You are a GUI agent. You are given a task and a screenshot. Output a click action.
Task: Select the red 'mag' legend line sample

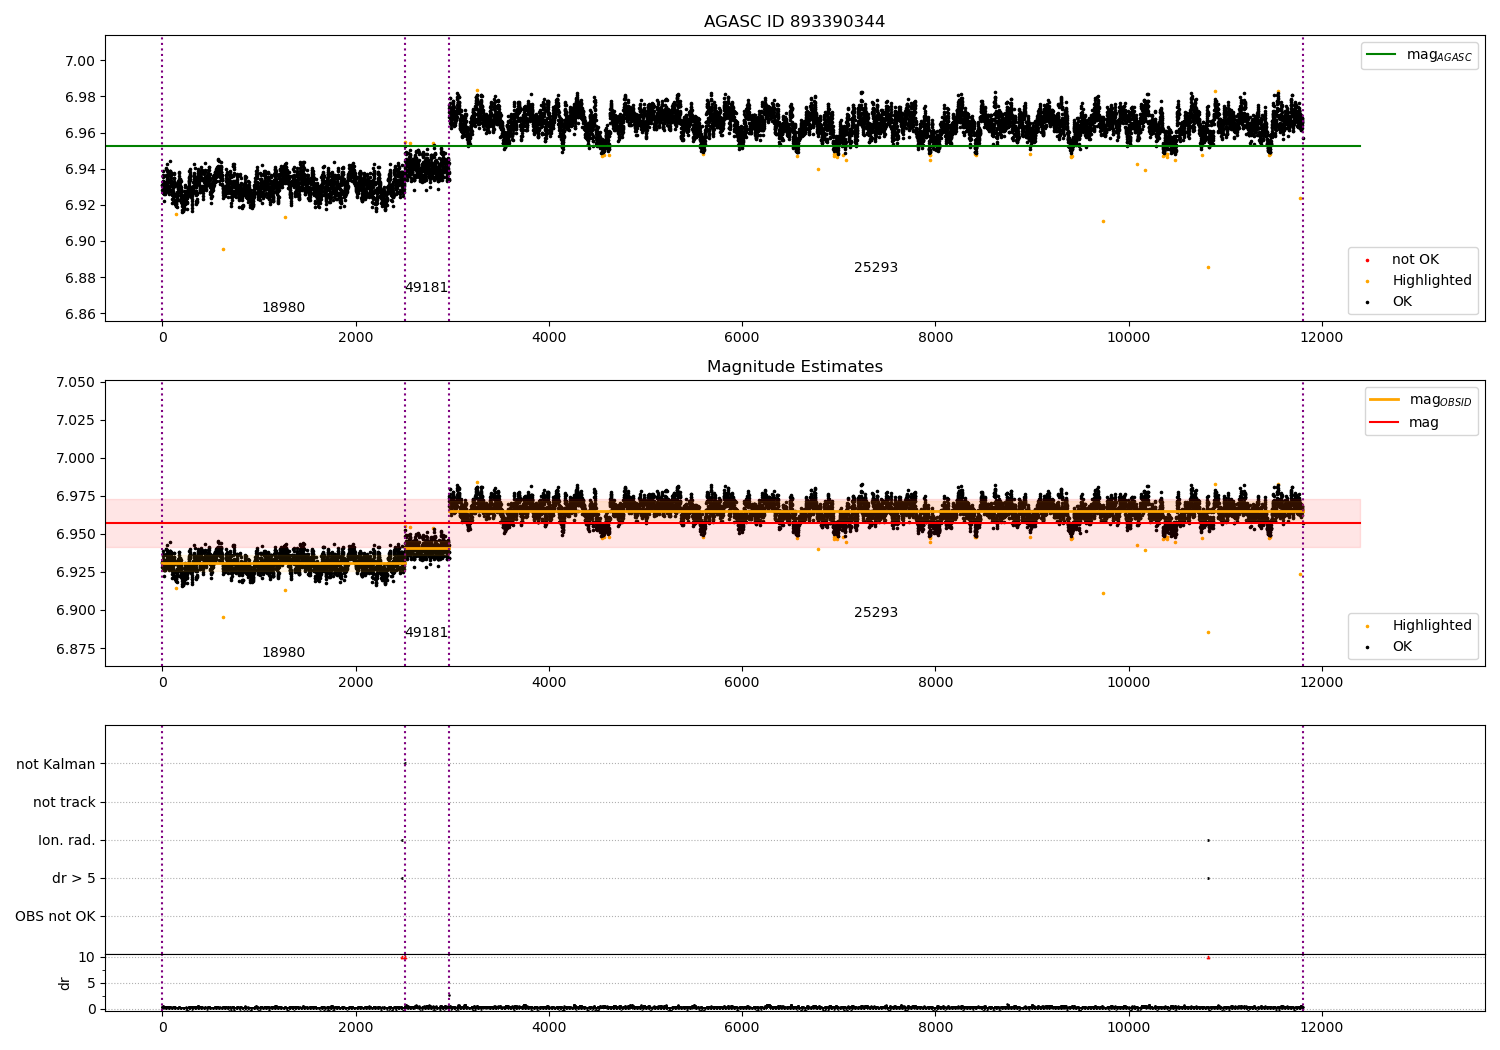[1385, 423]
